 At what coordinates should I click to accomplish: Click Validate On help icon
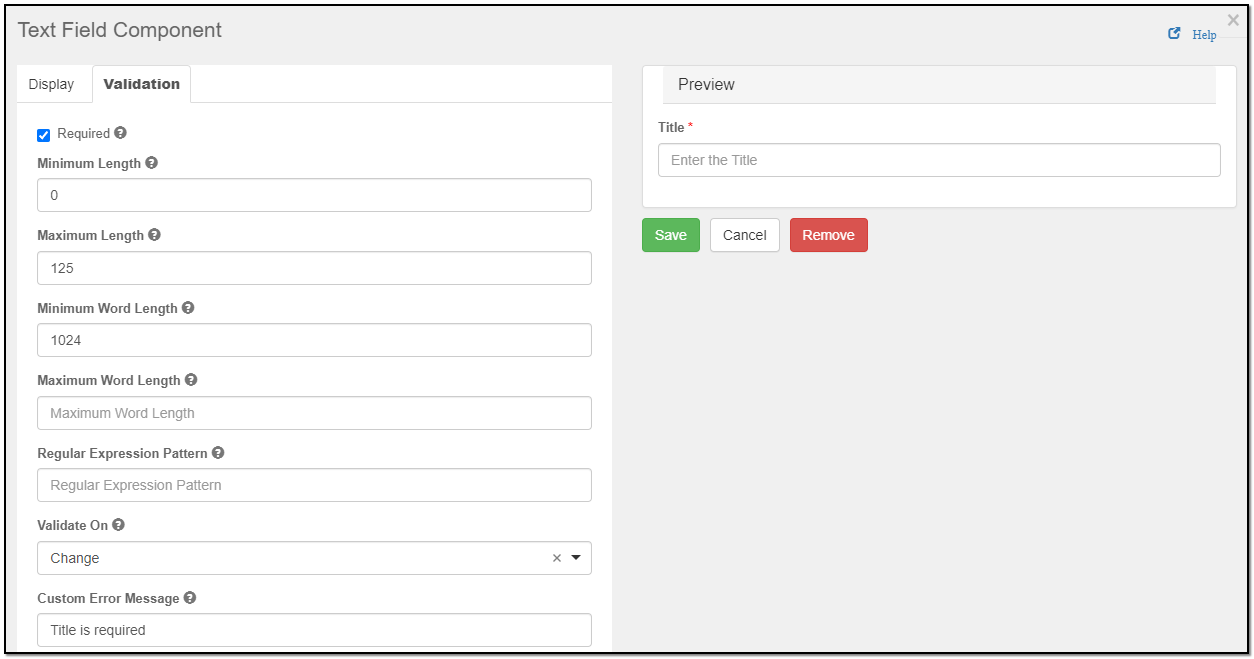[x=118, y=525]
